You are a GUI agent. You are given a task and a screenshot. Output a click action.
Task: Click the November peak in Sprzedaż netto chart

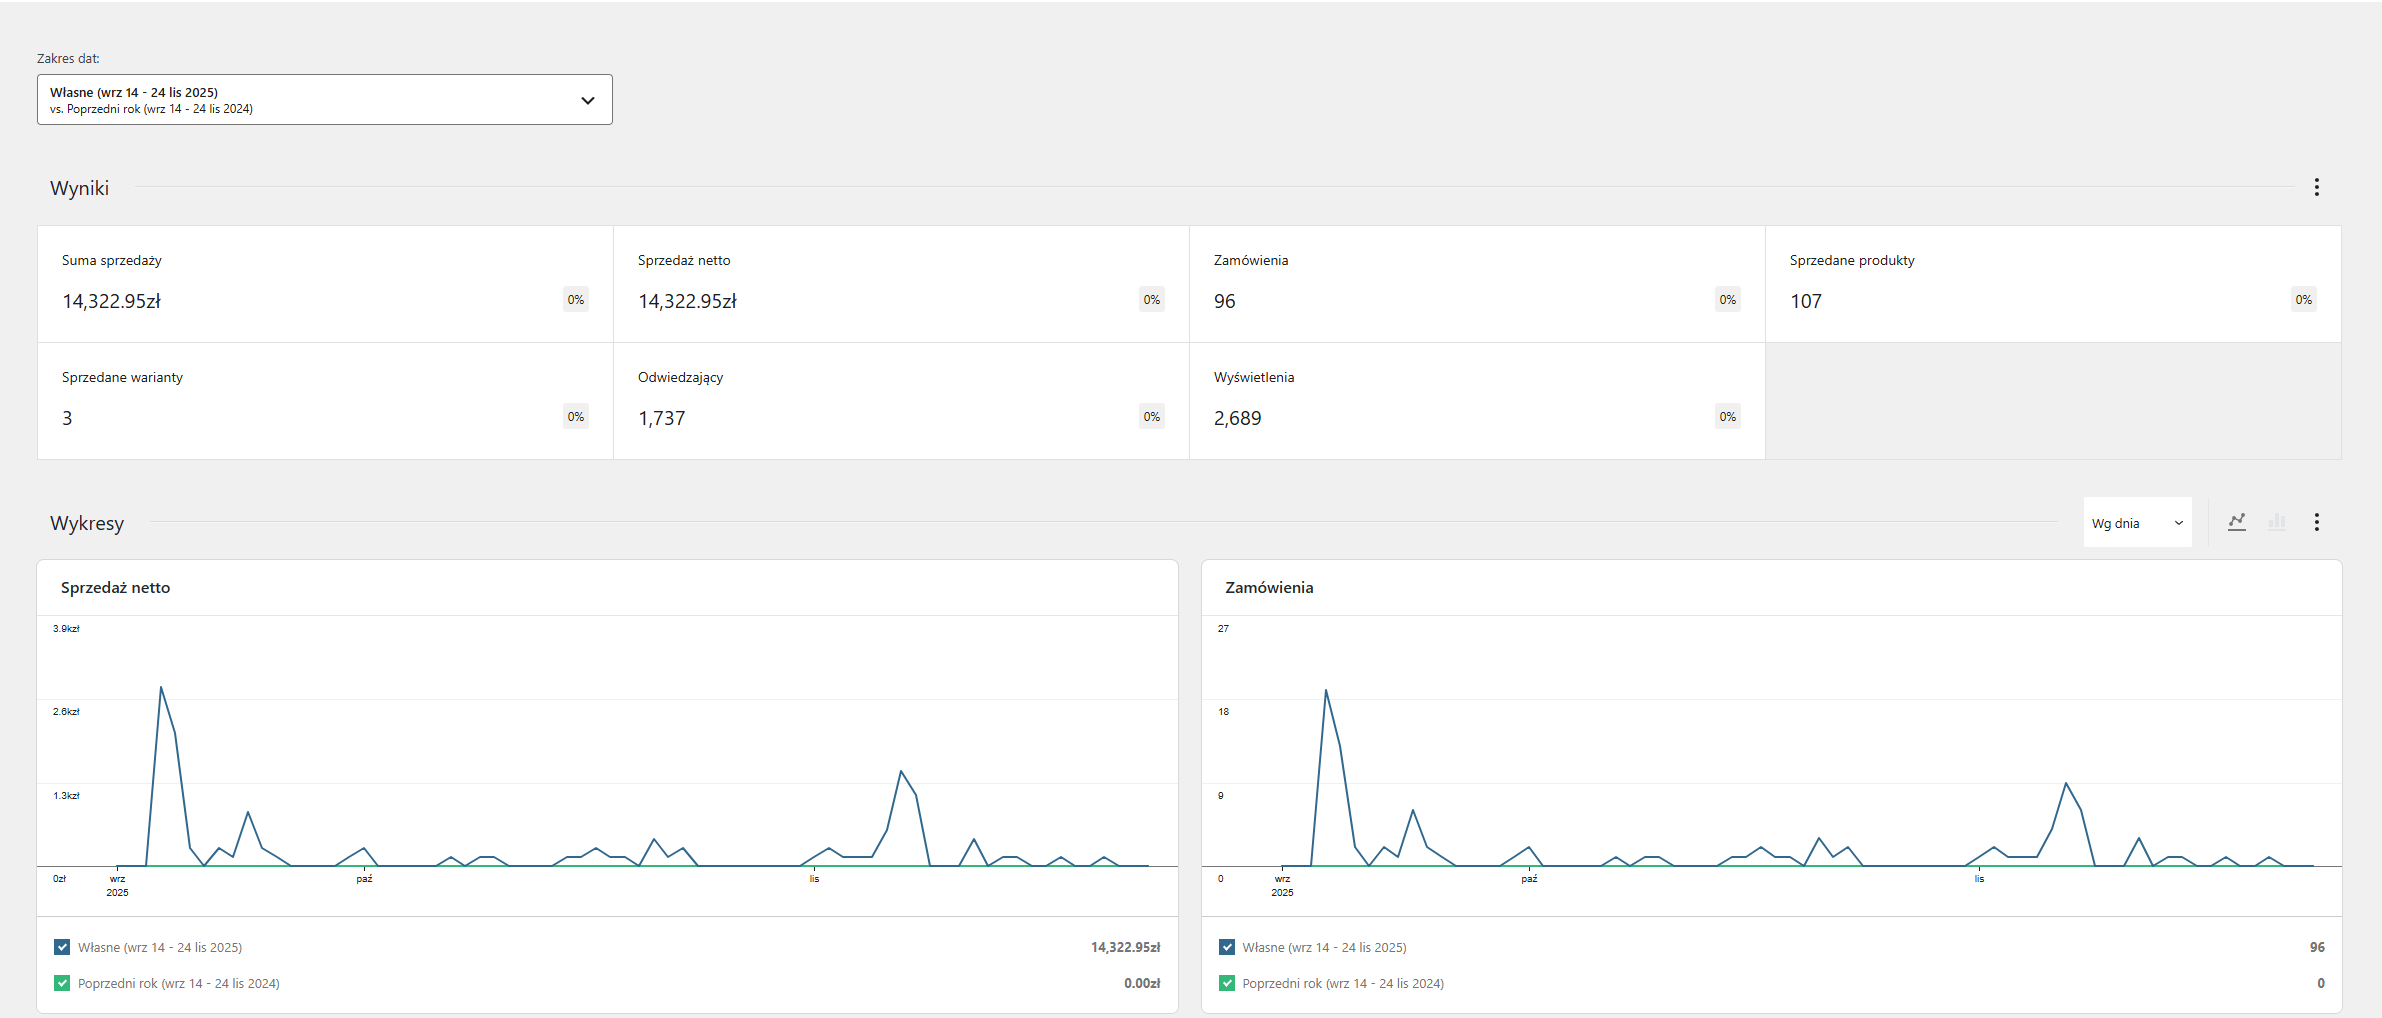[x=901, y=772]
